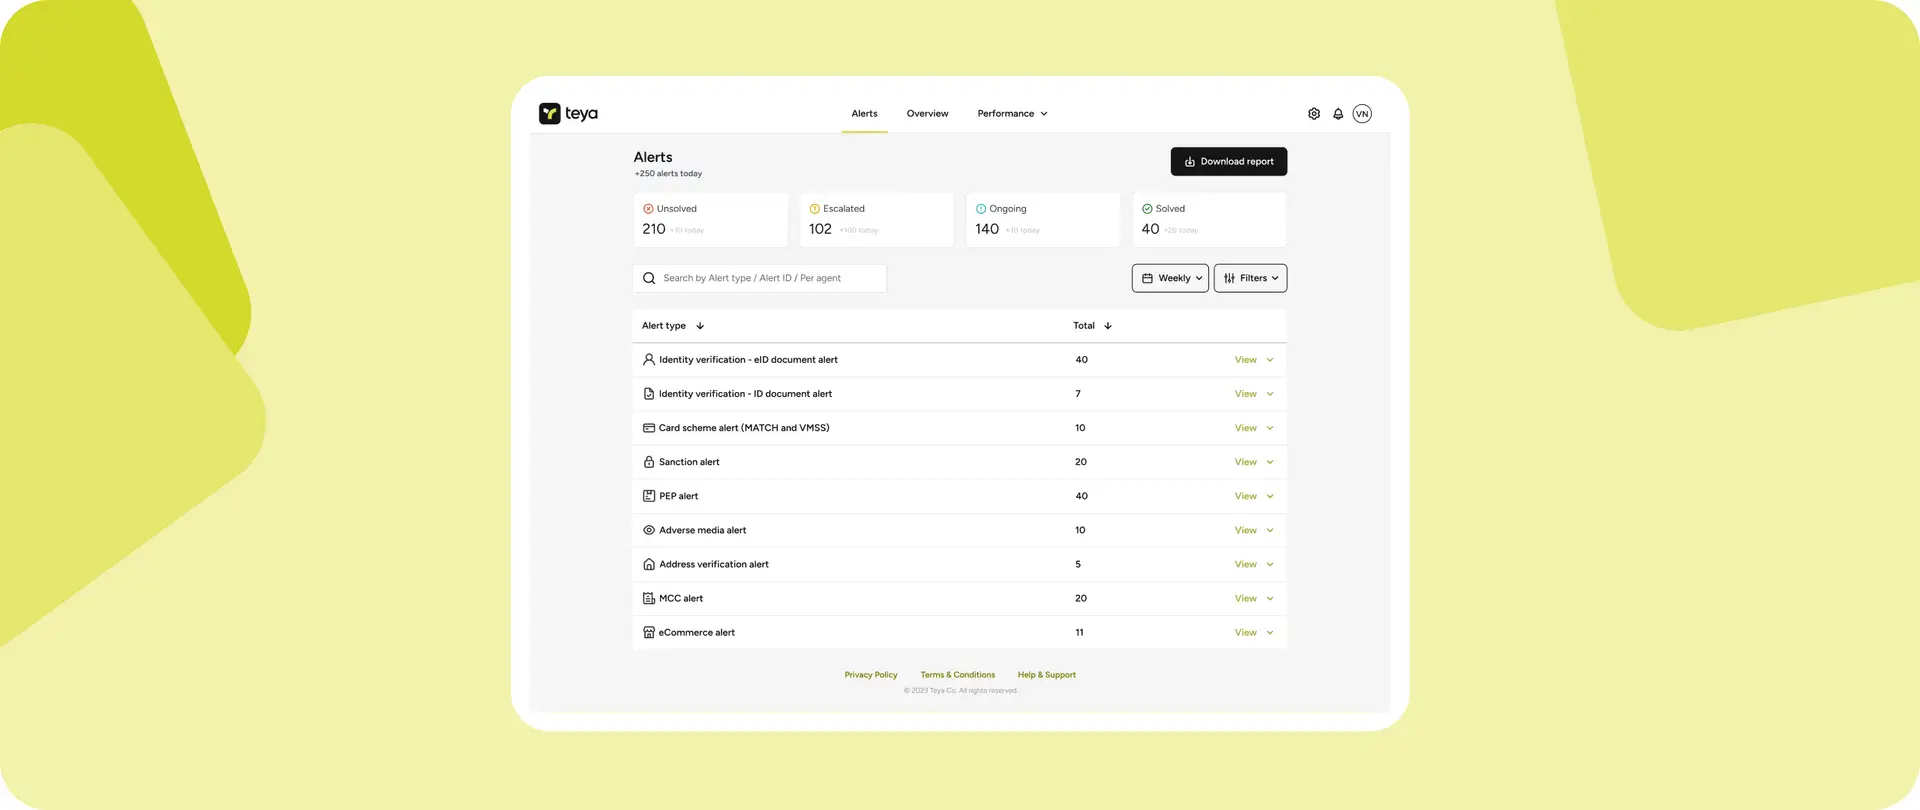View the MCC alert details

tap(1245, 599)
